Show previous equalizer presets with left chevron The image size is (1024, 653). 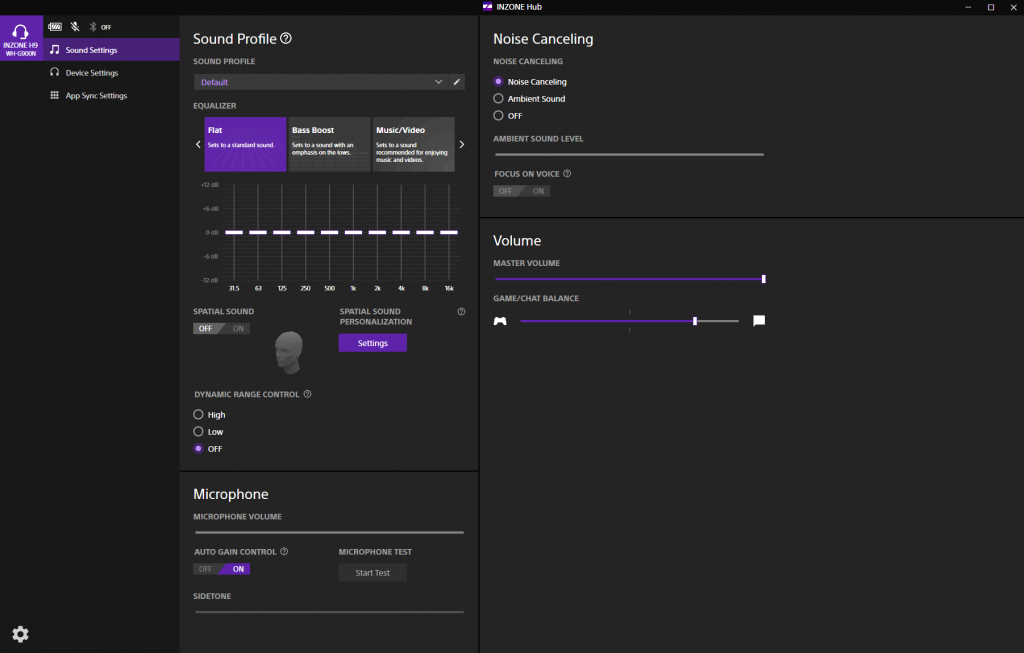[199, 144]
